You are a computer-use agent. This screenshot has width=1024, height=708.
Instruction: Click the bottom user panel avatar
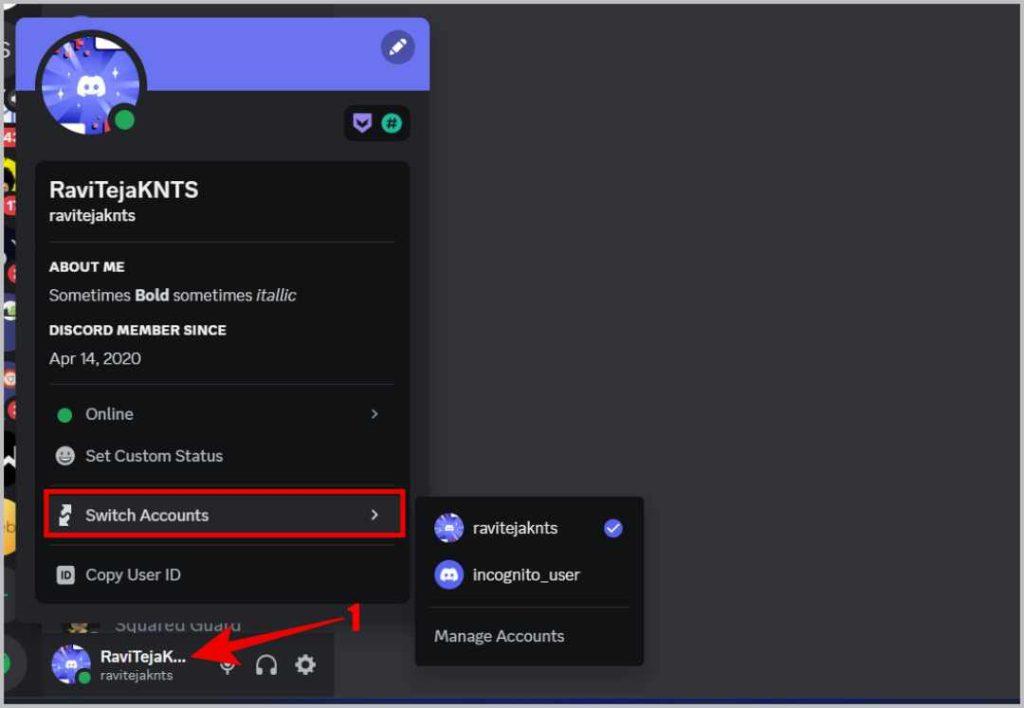[x=71, y=665]
